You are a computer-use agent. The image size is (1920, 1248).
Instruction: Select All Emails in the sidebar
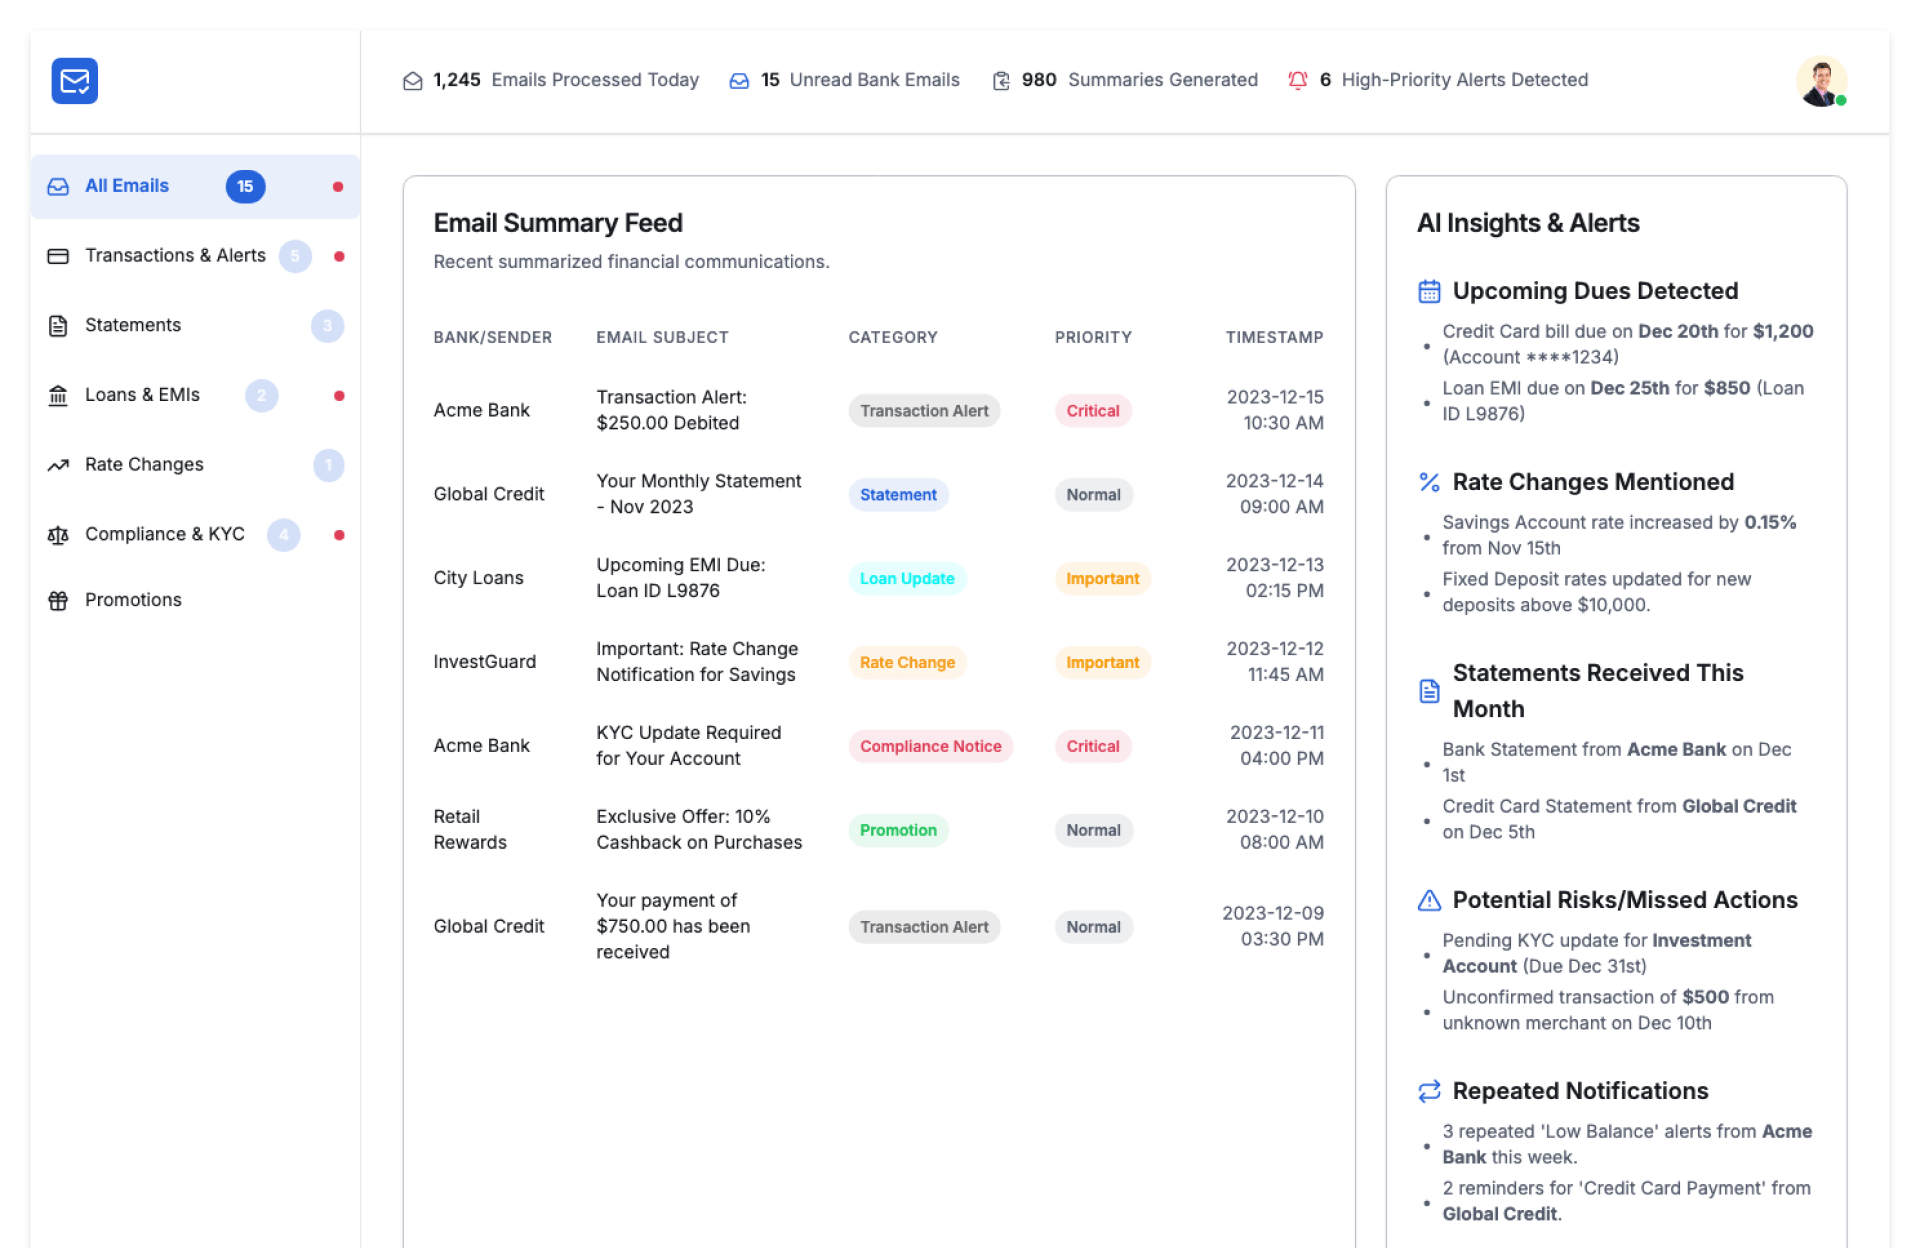coord(127,186)
